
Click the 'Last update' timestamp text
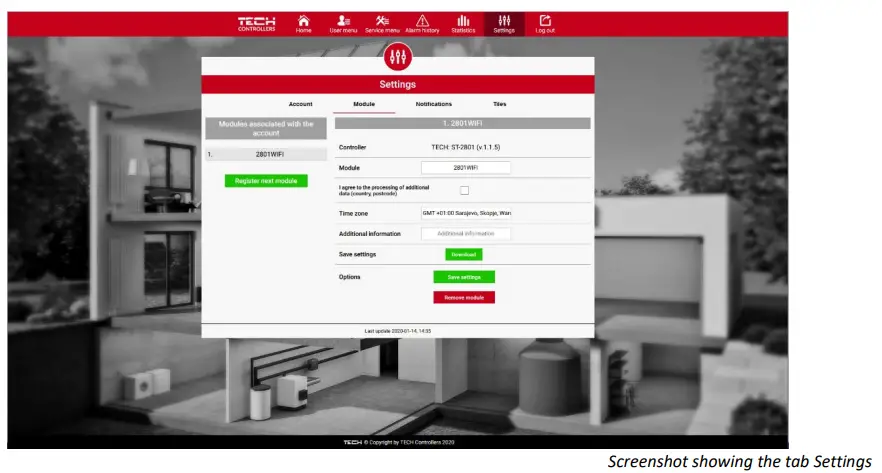[x=398, y=331]
